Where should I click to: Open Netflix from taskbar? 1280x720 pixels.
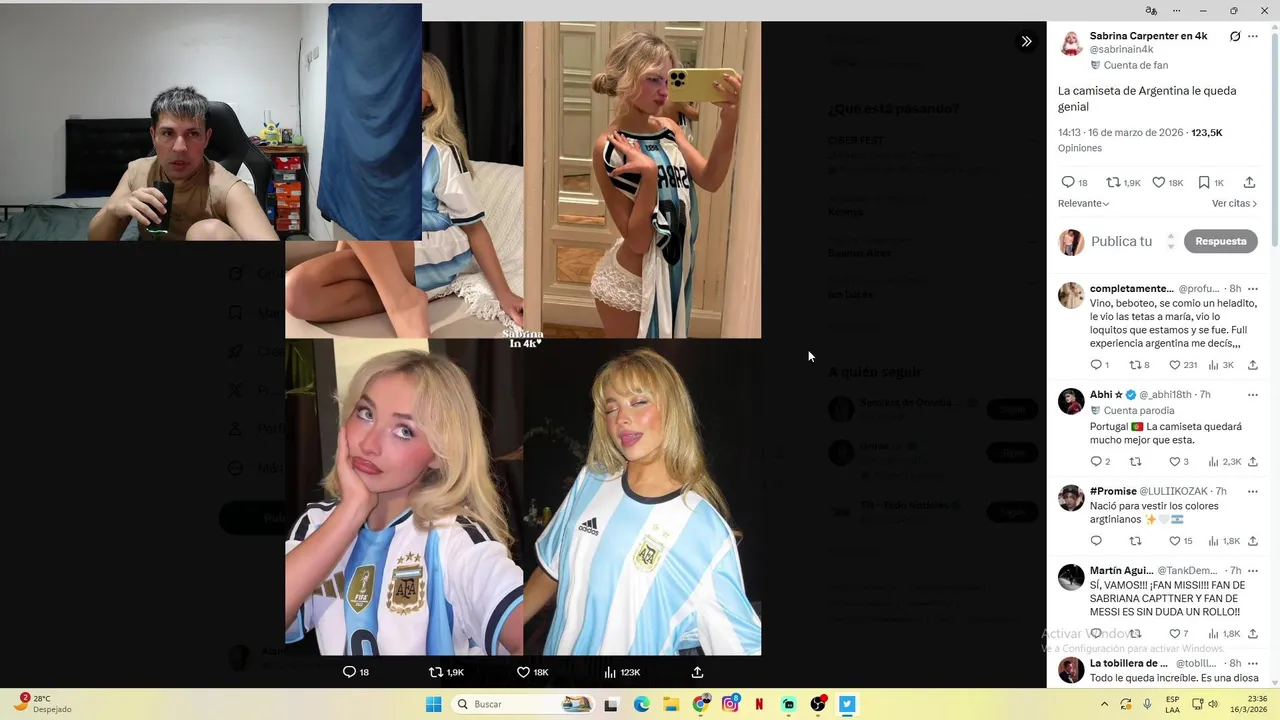click(x=759, y=704)
